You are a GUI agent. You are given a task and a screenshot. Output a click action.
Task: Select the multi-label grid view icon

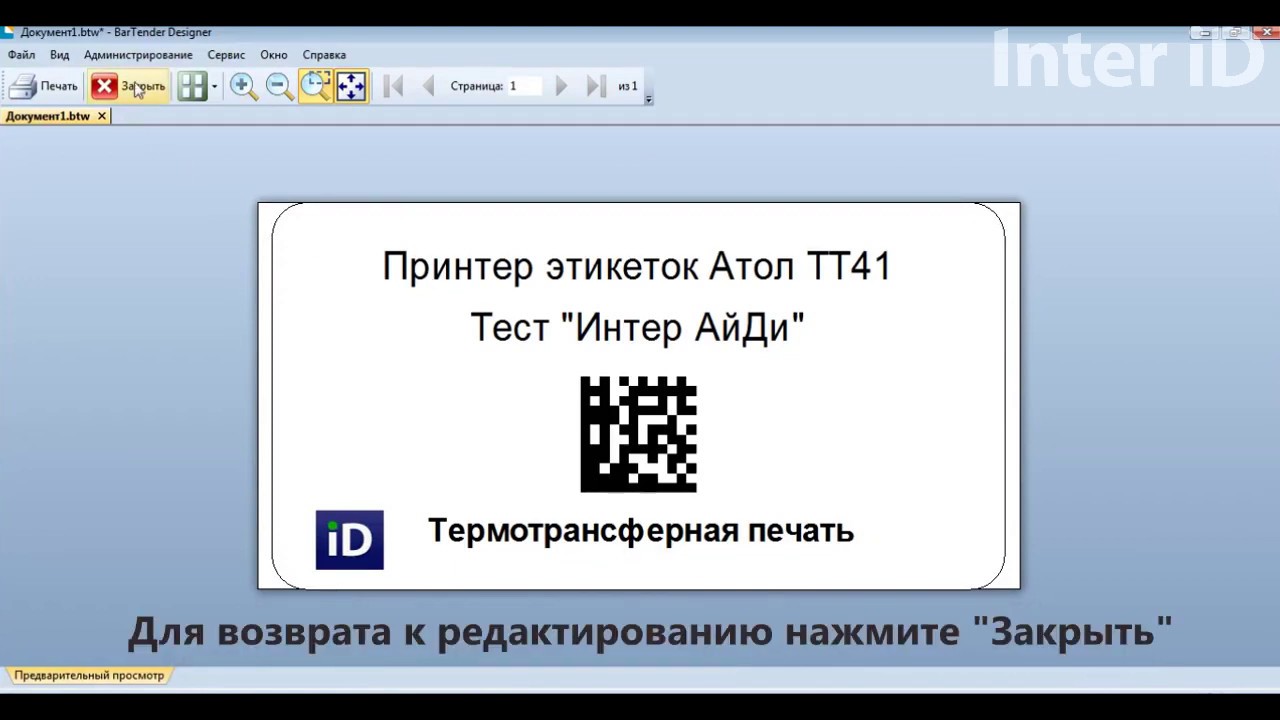192,86
